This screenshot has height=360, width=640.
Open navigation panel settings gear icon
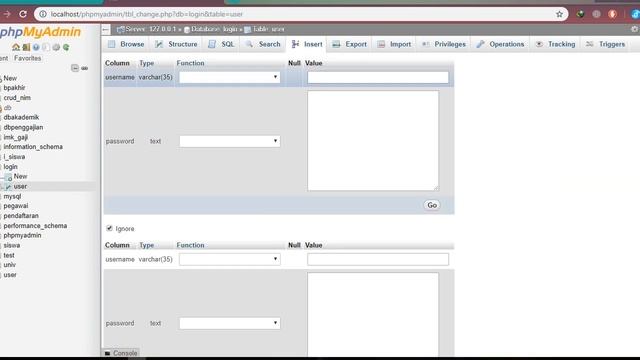point(56,47)
